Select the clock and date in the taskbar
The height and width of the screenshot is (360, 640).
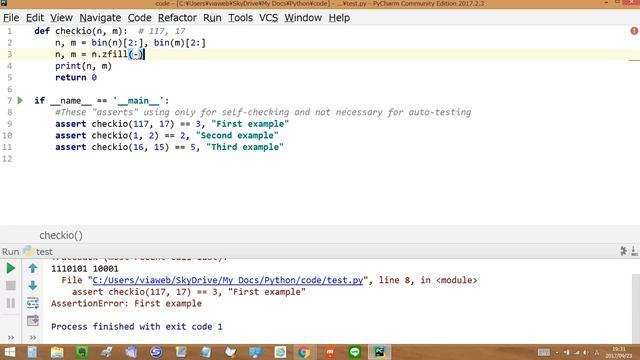(x=619, y=352)
